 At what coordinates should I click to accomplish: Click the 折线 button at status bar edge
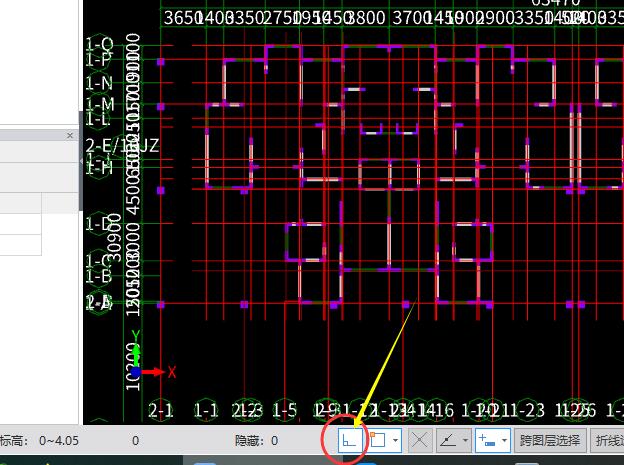coord(608,440)
